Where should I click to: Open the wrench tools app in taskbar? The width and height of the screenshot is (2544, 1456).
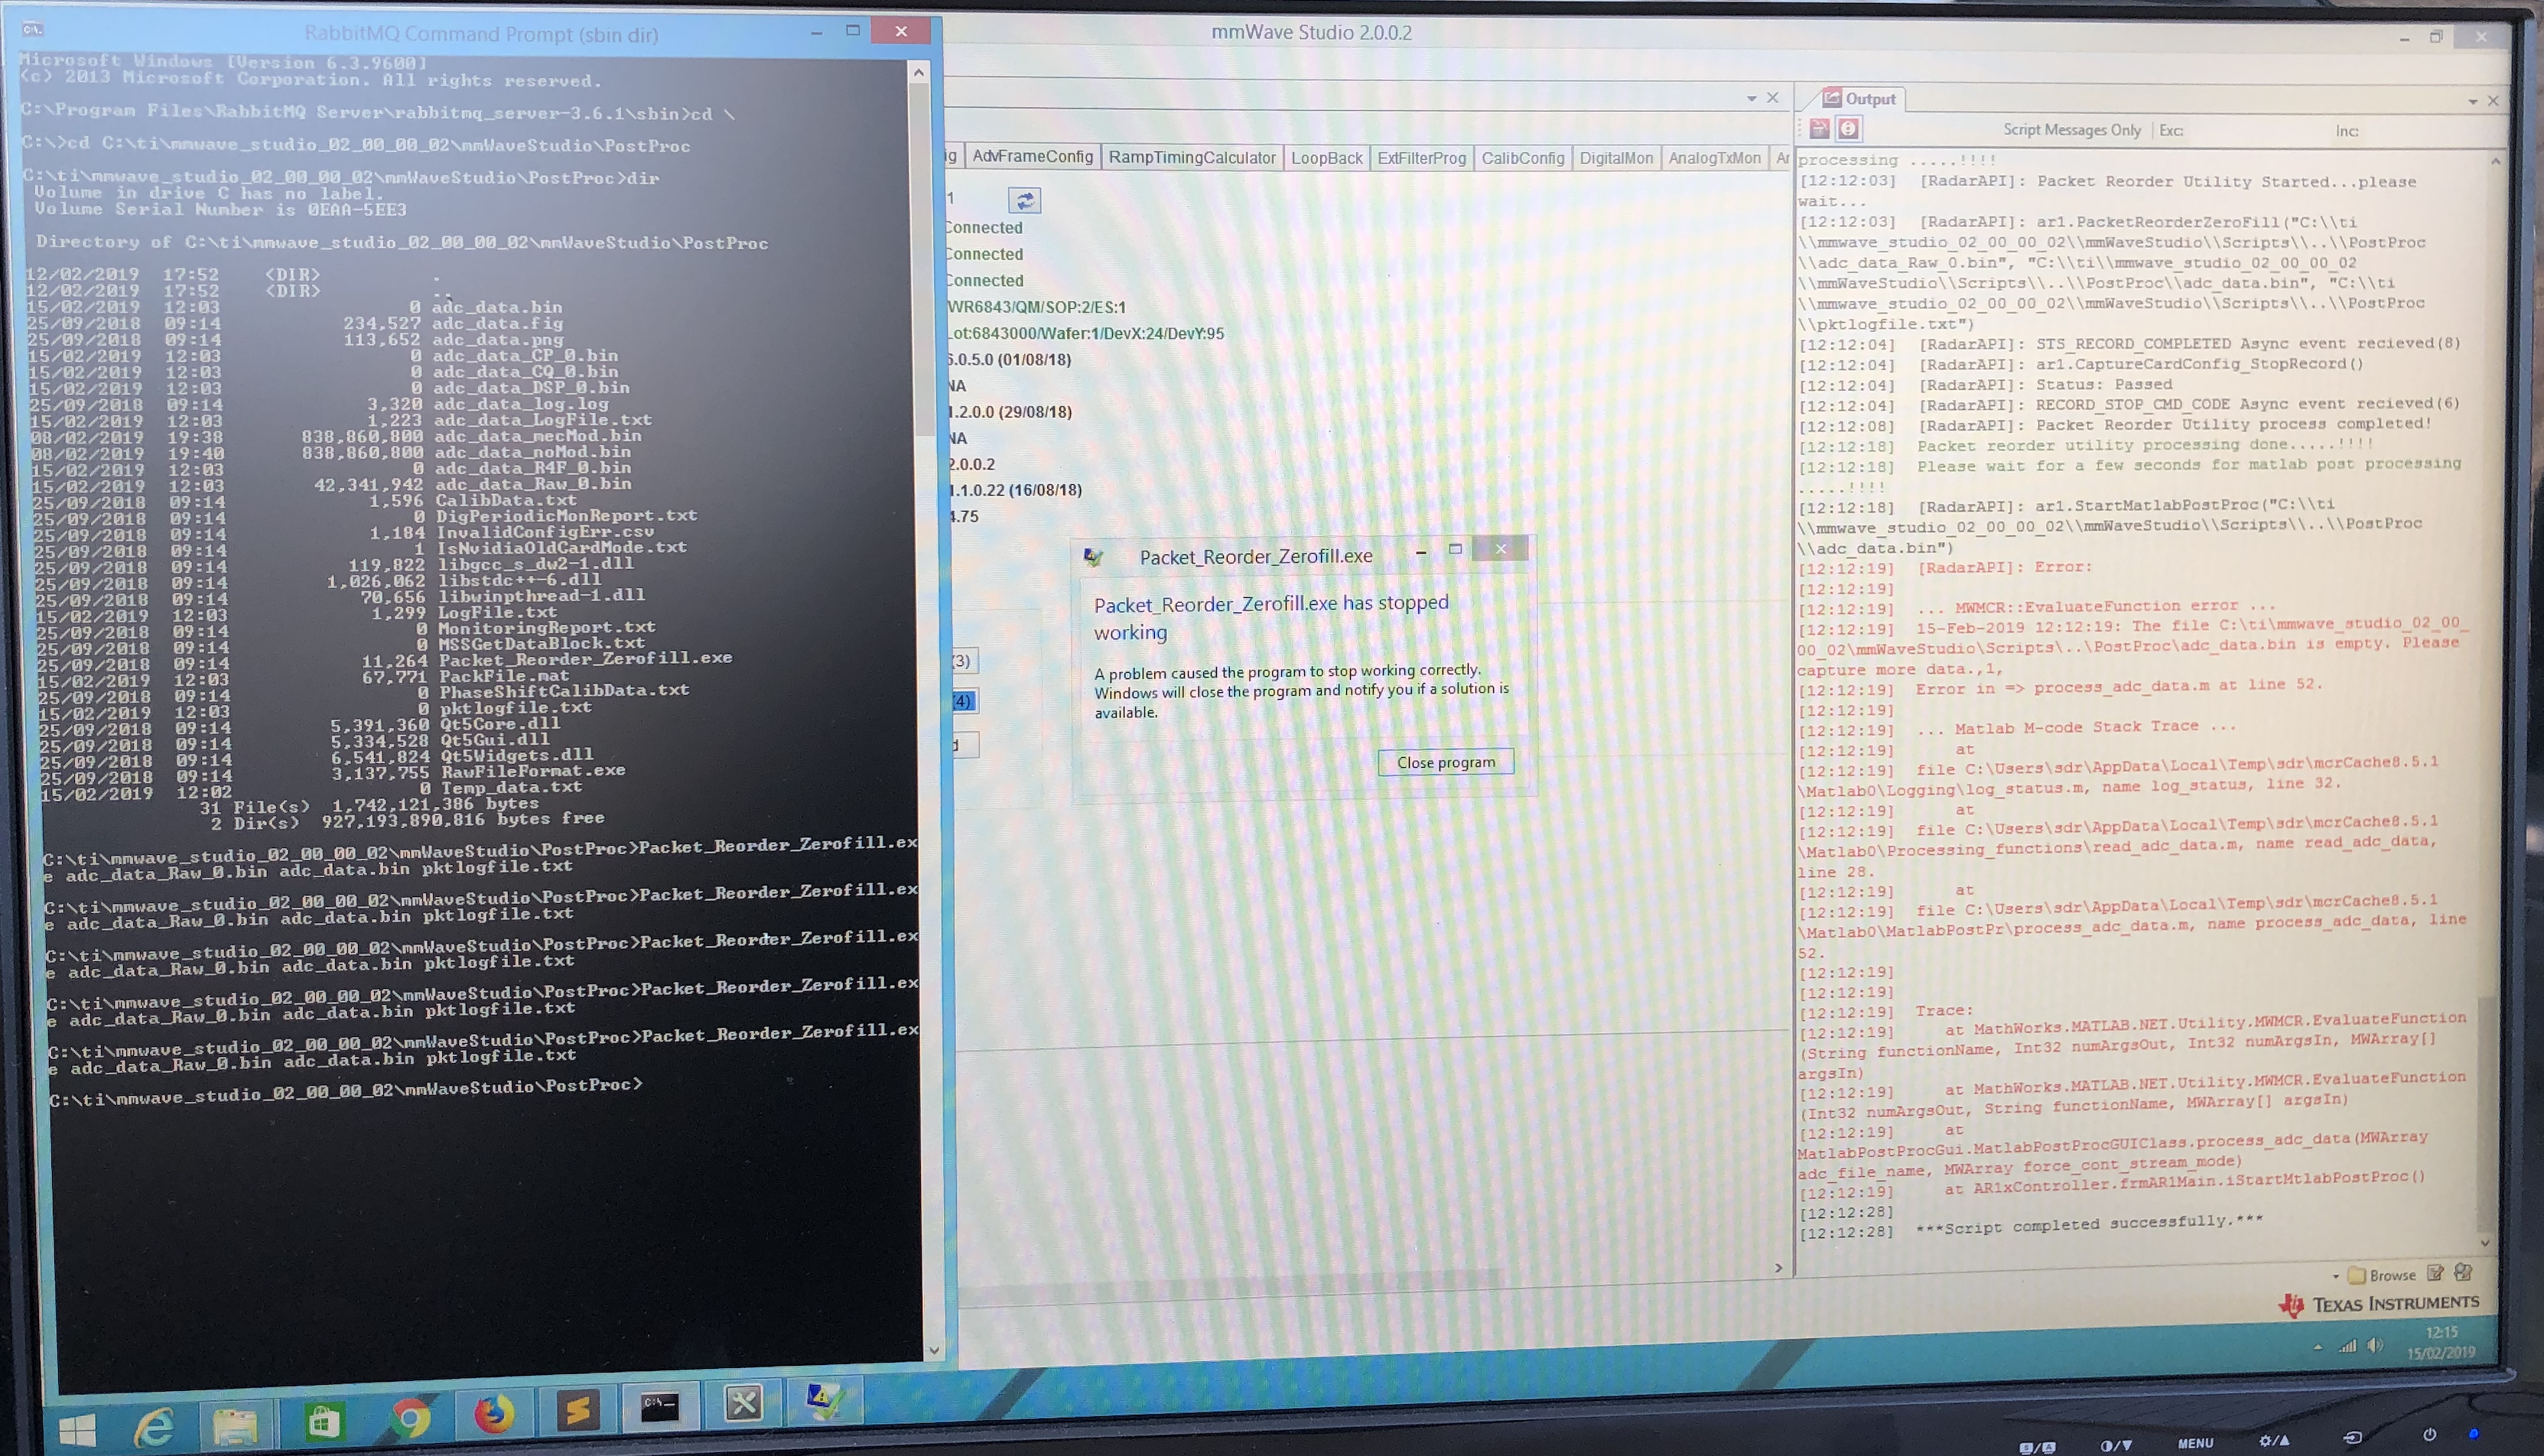pos(743,1404)
